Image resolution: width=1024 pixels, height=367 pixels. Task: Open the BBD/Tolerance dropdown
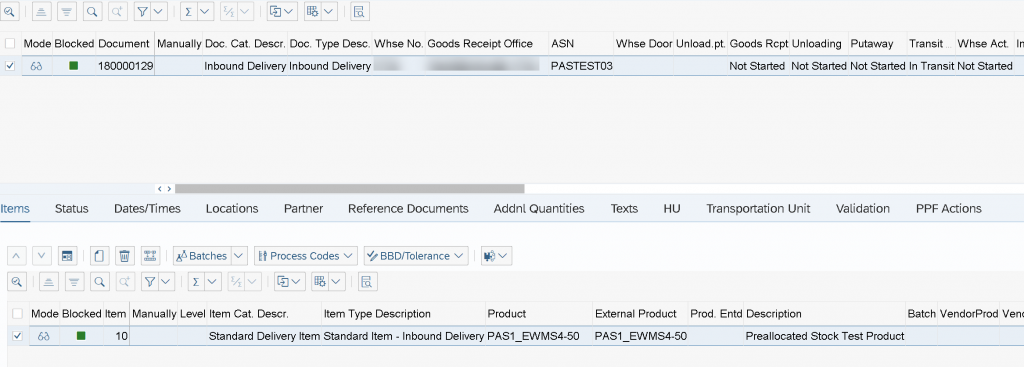416,256
